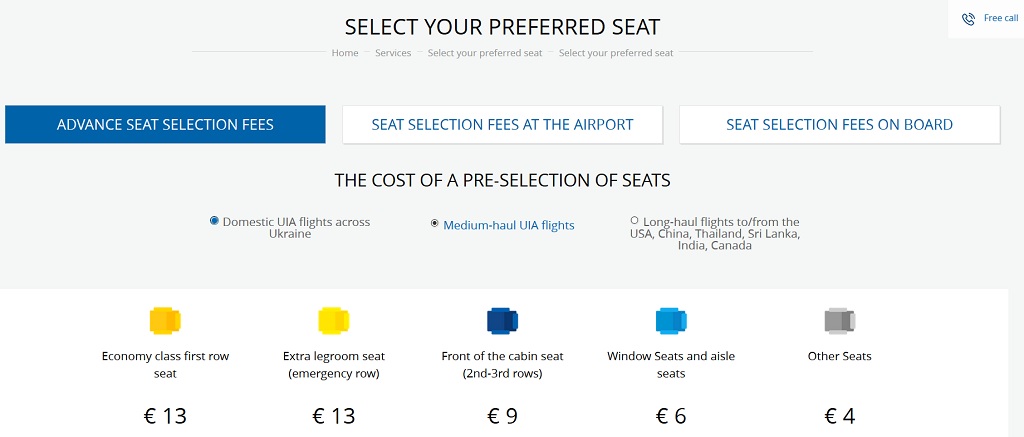1024x437 pixels.
Task: Switch to Seat Selection Fees at the Airport tab
Action: coord(502,124)
